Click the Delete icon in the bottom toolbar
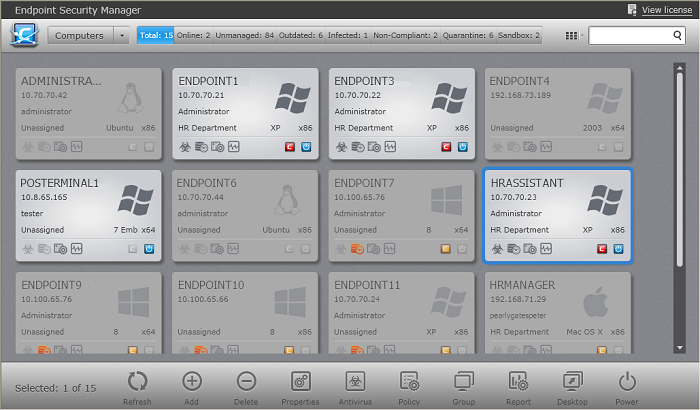This screenshot has width=700, height=410. 246,381
